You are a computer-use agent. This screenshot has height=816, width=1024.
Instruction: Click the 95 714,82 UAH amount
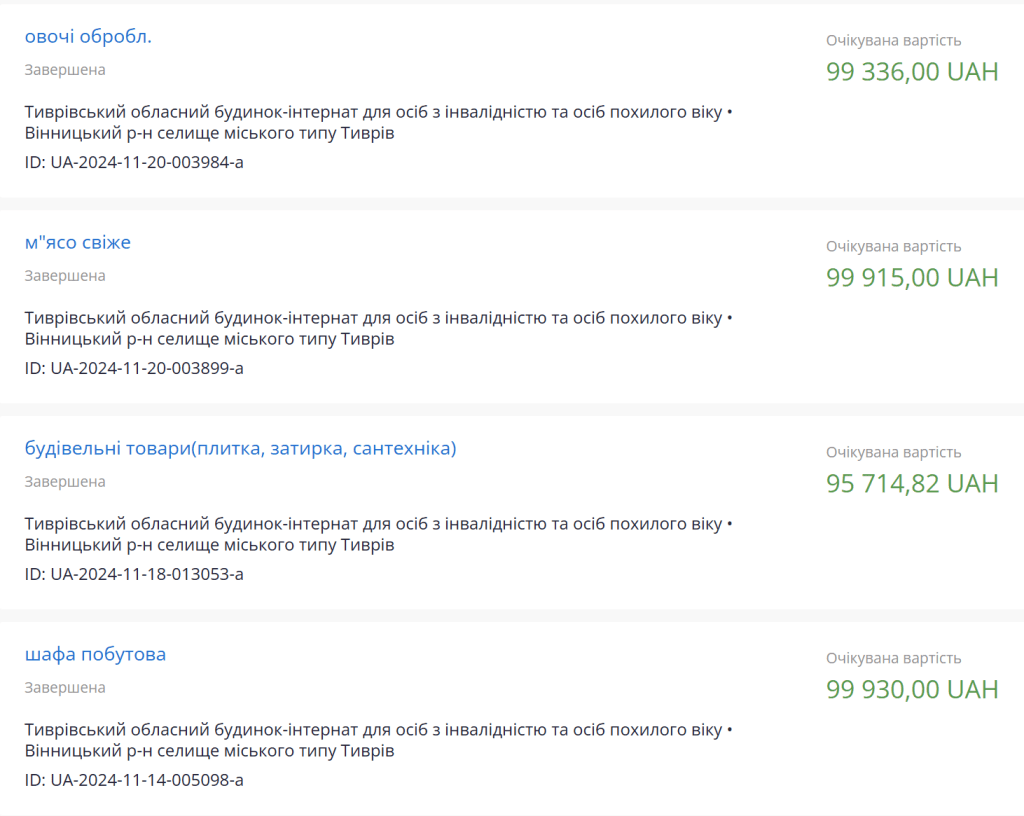912,484
